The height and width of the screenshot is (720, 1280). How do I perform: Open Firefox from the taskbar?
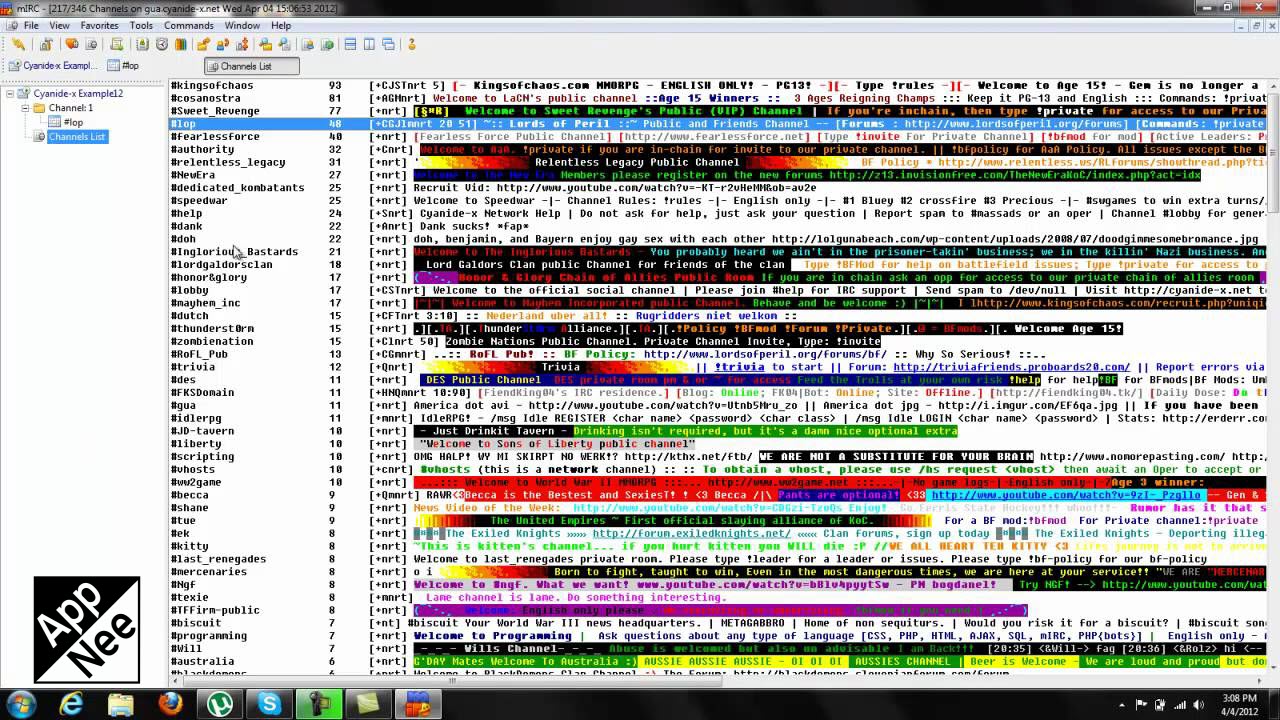tap(171, 704)
